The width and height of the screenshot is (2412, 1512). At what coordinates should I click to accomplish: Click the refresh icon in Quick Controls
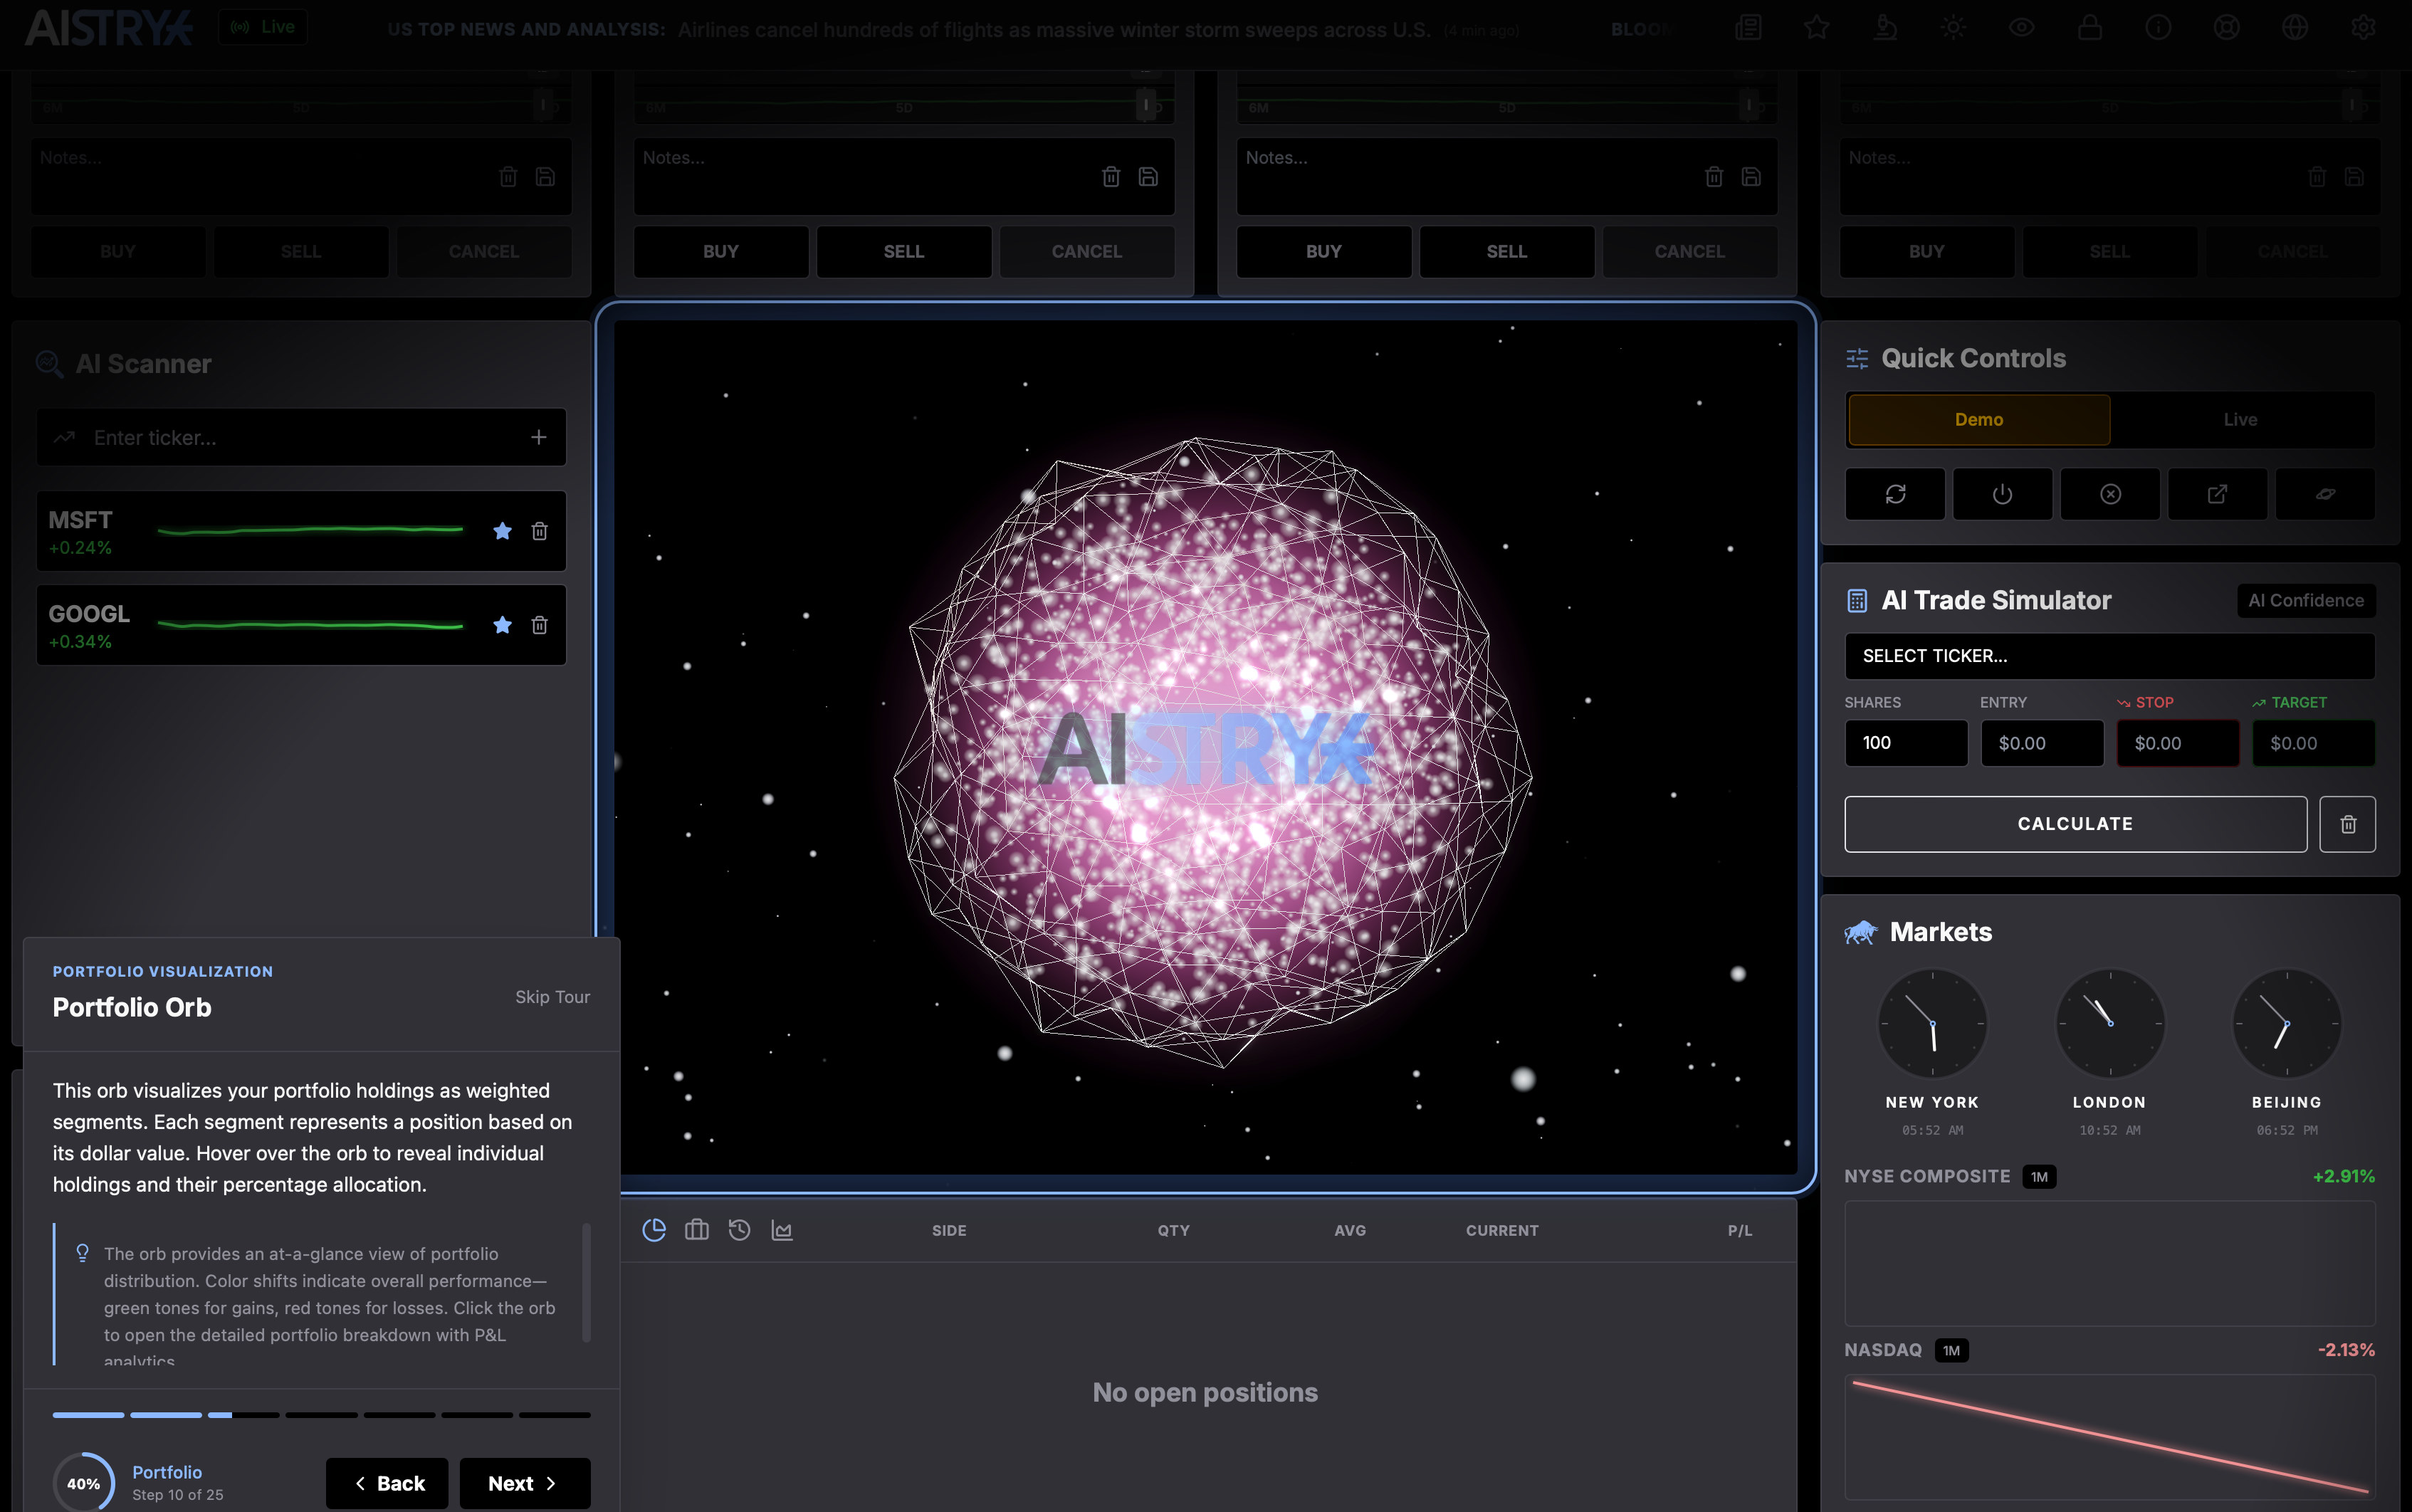[x=1895, y=494]
